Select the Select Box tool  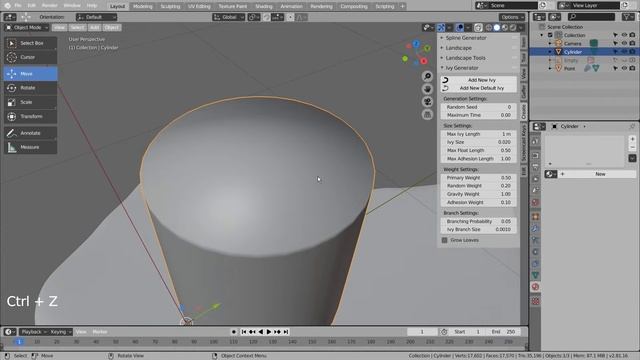pos(31,43)
